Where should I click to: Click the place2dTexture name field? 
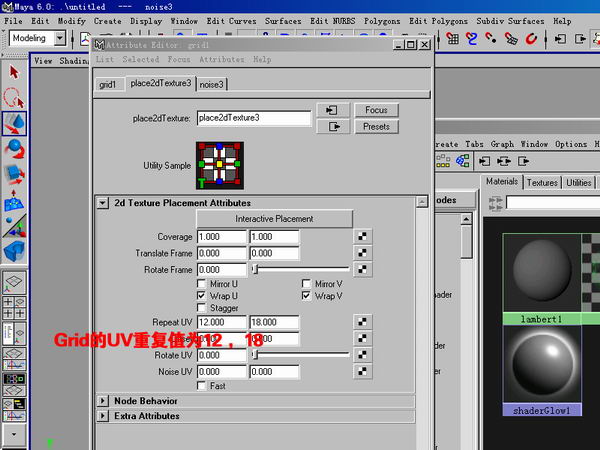tap(254, 118)
